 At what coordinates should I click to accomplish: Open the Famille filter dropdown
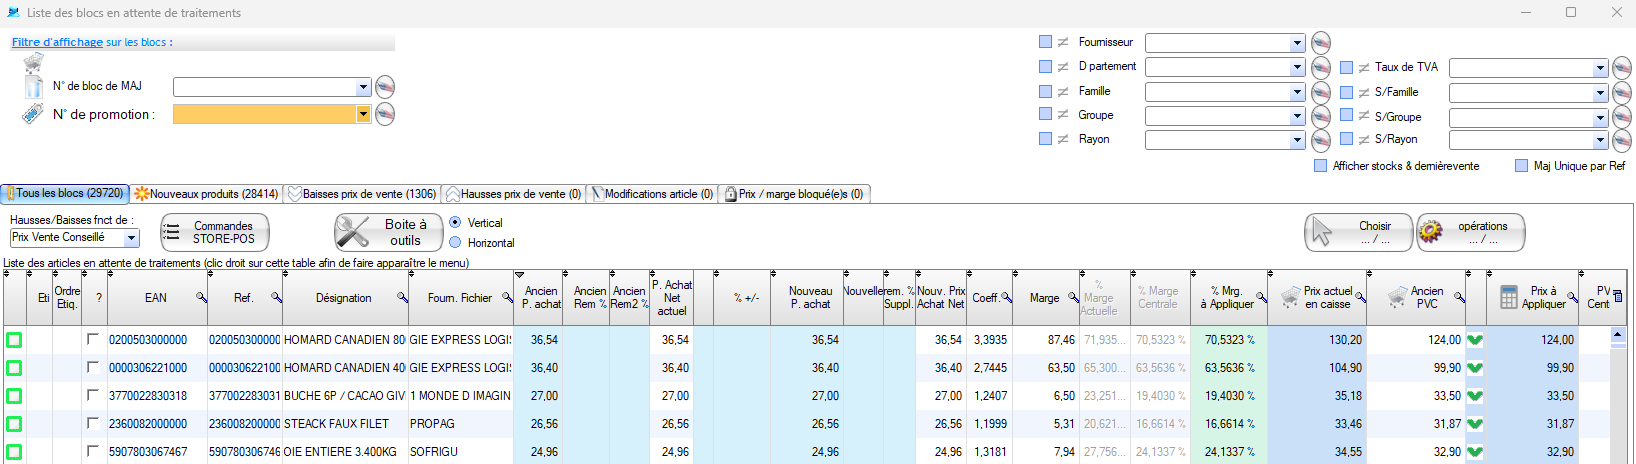[1297, 92]
